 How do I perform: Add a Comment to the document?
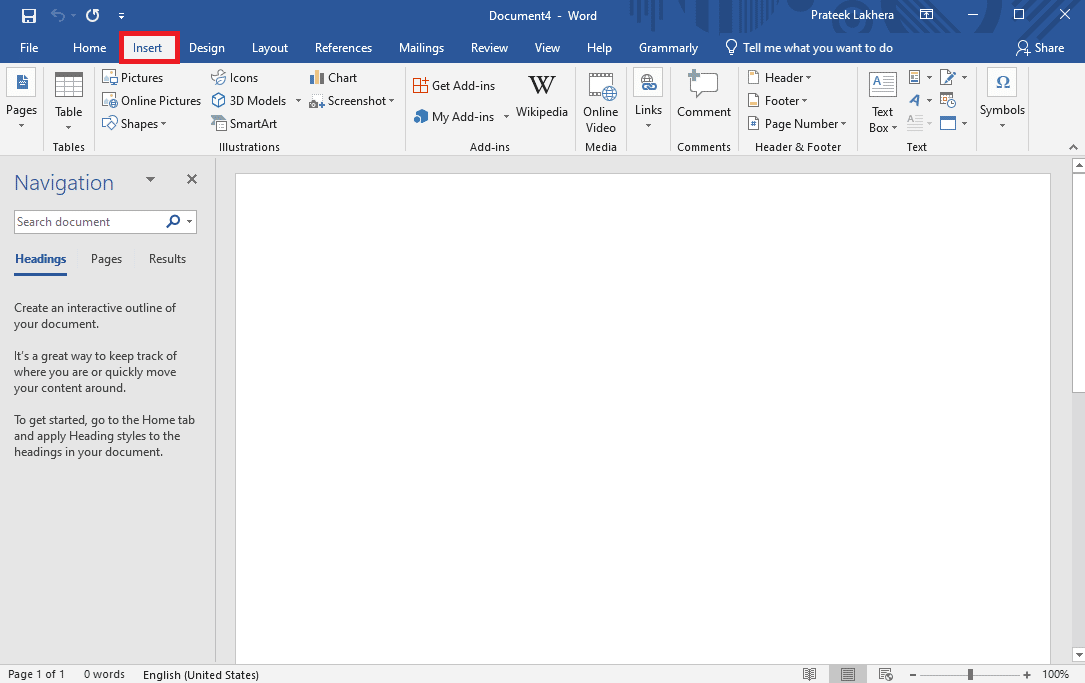tap(704, 95)
